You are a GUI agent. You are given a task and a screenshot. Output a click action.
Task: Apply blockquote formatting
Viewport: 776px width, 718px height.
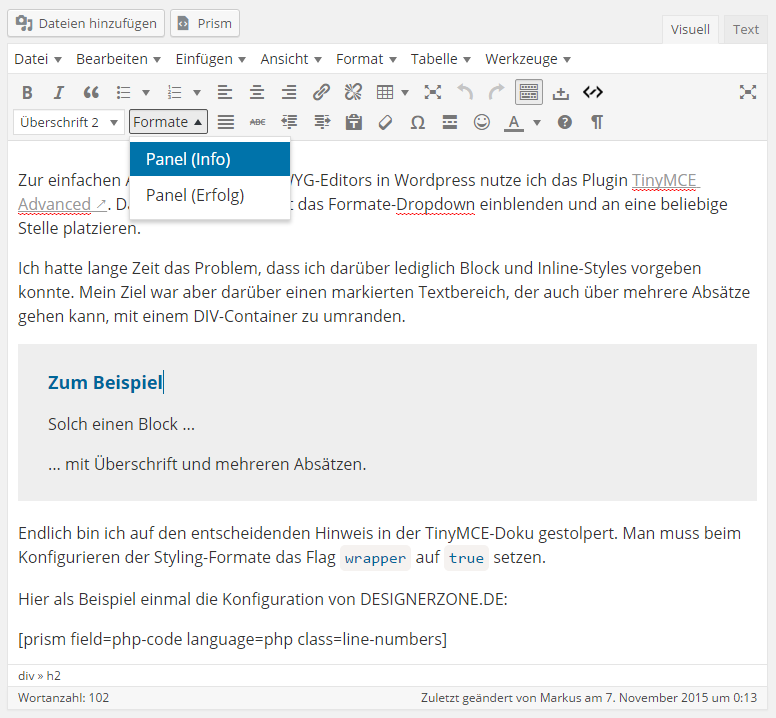point(91,93)
